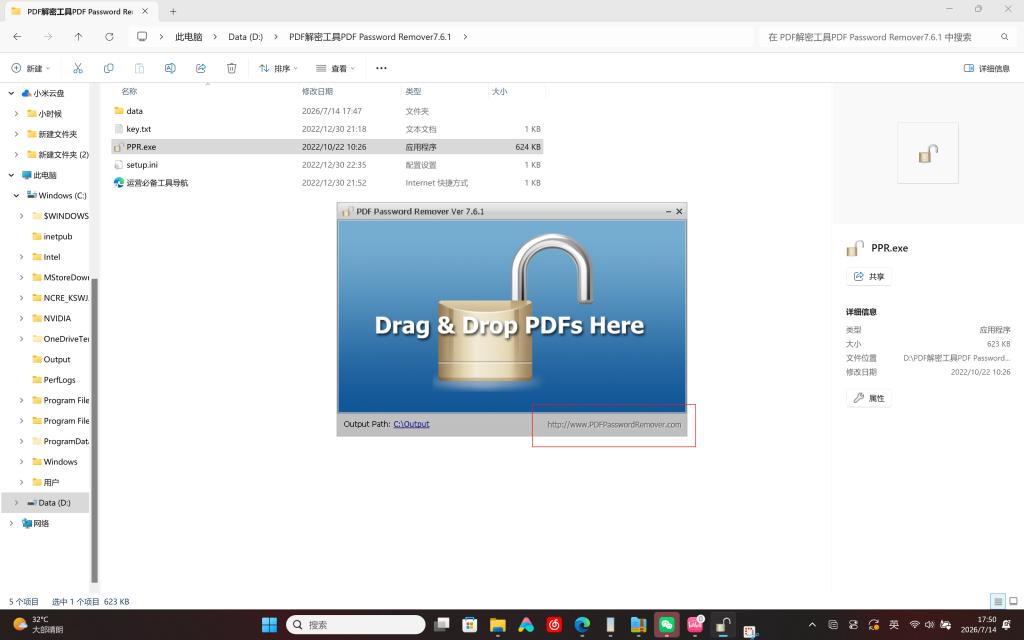Click the 共享 share button in details pane

click(x=869, y=276)
